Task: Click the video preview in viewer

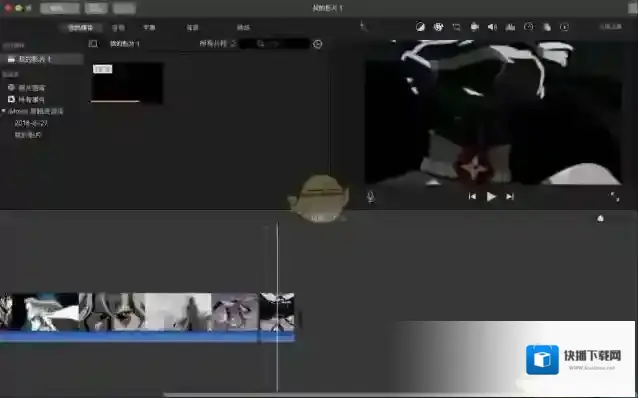Action: tap(493, 112)
